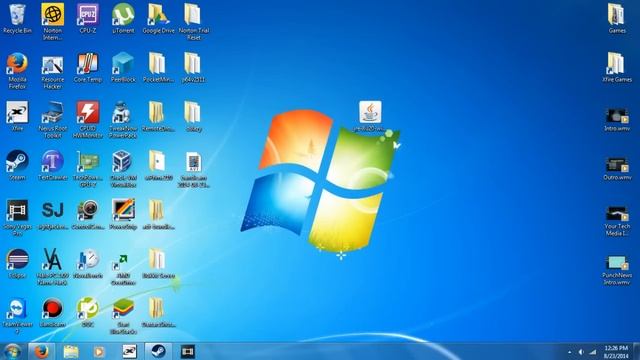Select the Java installer icon near the logo
Image resolution: width=640 pixels, height=360 pixels.
click(370, 116)
